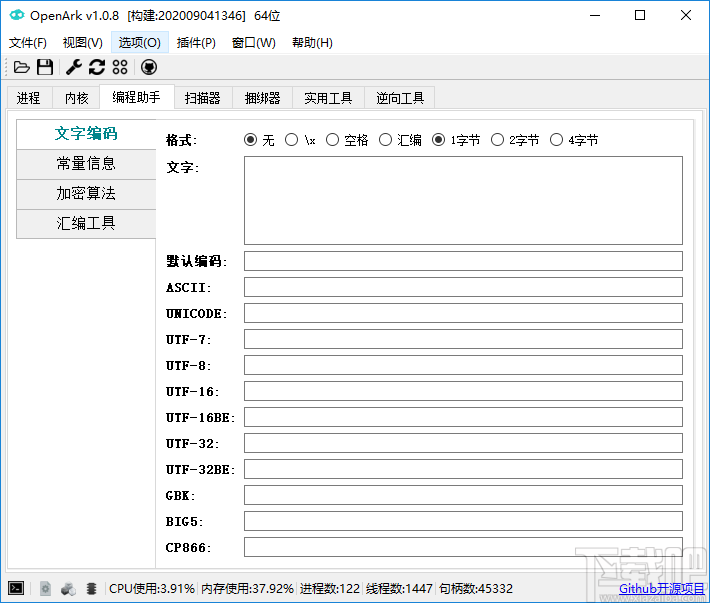Open the console icon in status bar
The image size is (710, 603).
click(16, 589)
